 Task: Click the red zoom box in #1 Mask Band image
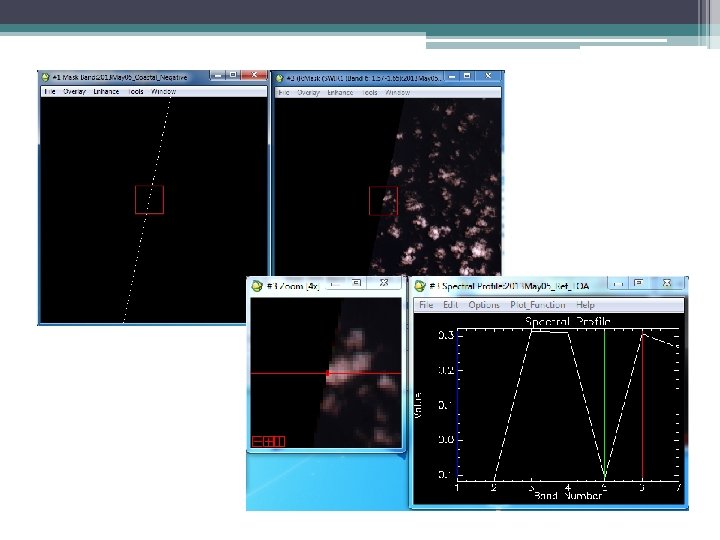149,200
